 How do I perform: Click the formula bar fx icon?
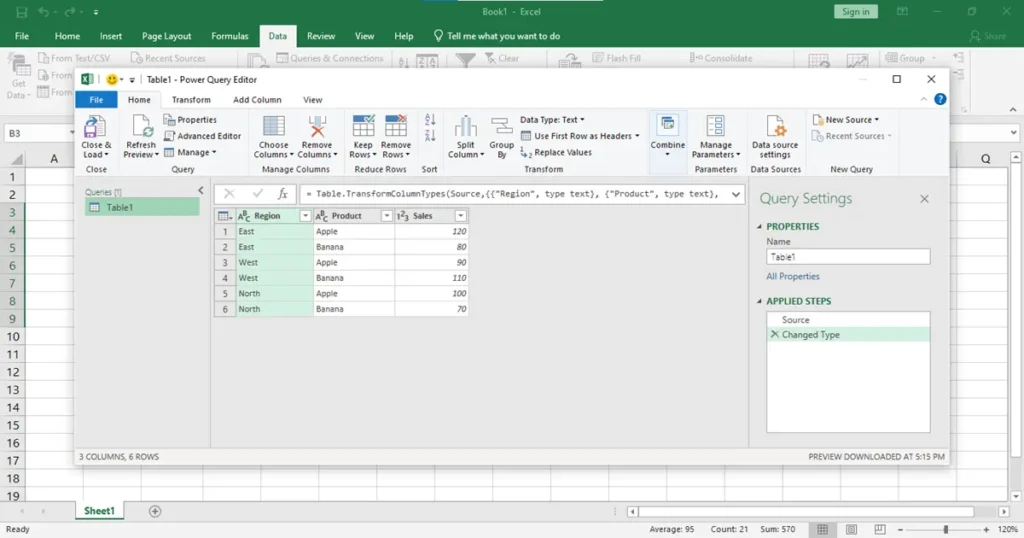tap(282, 194)
